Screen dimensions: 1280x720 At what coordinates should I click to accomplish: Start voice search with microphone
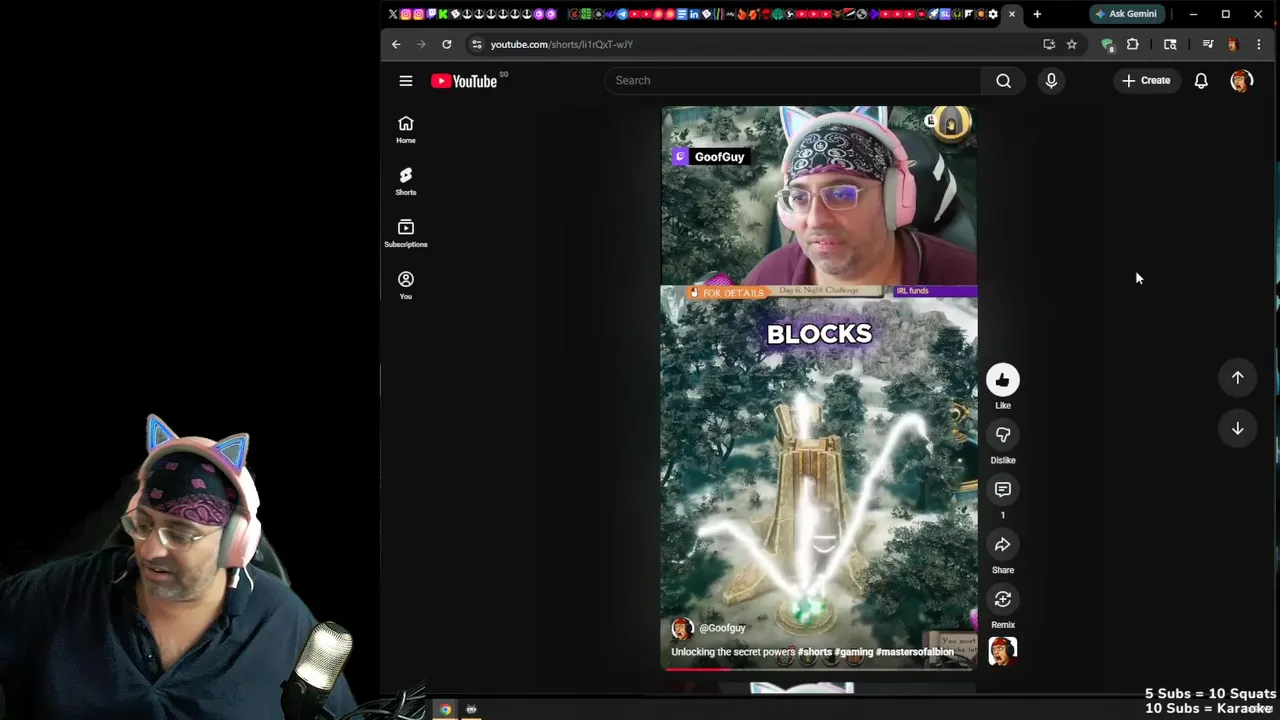tap(1051, 81)
